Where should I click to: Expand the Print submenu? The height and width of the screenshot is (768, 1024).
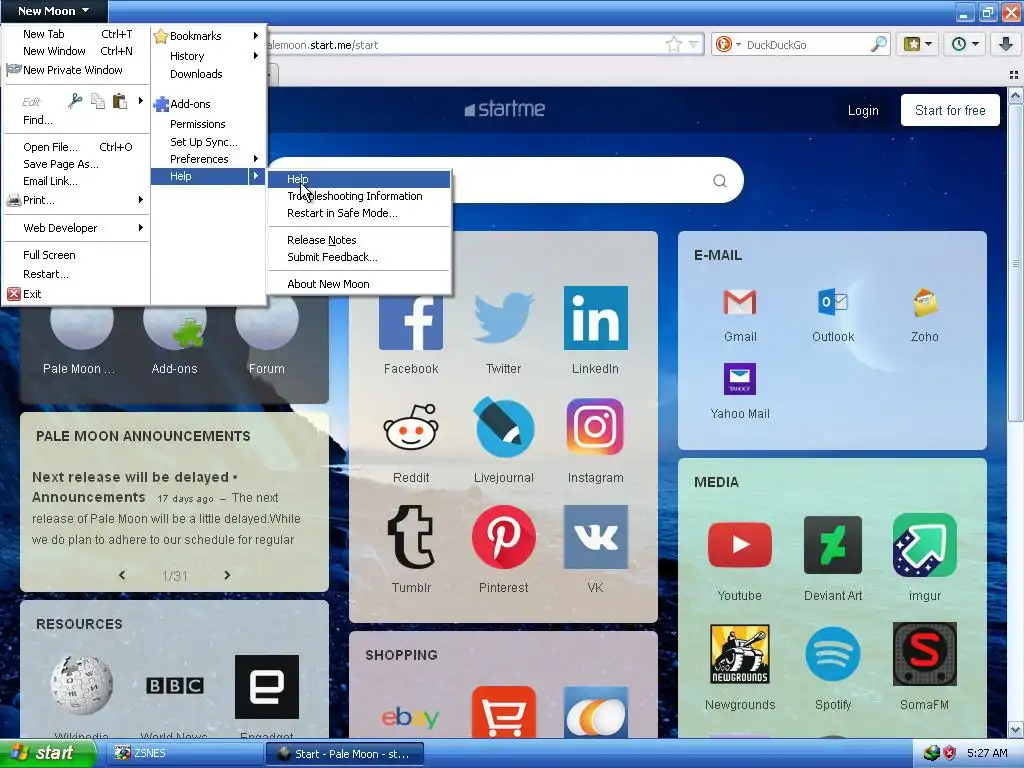[x=77, y=200]
